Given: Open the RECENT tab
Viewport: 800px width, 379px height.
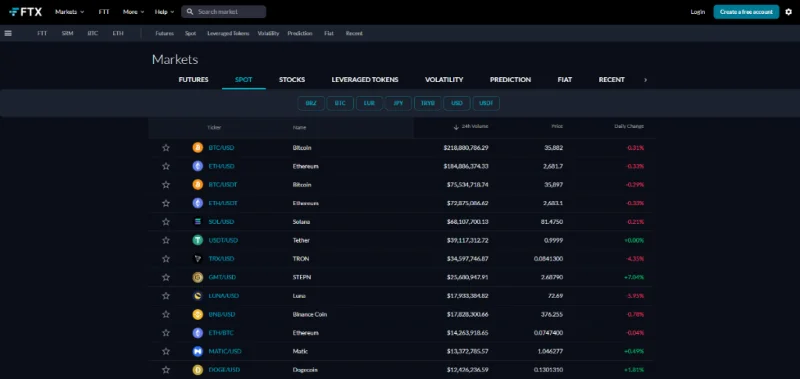Looking at the screenshot, I should coord(611,80).
